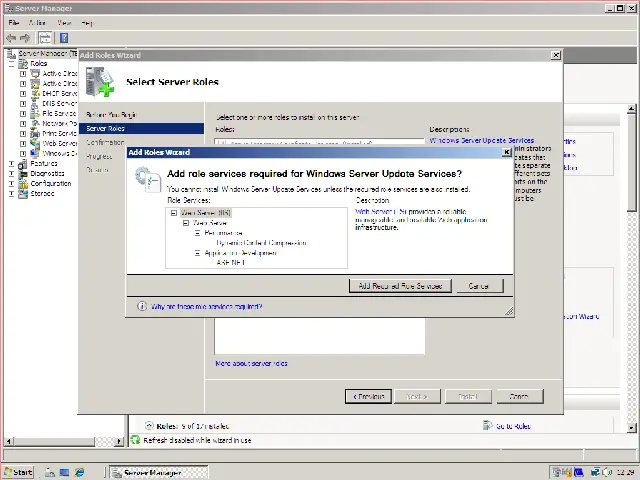Click the Print Services role icon
640x480 pixels.
click(35, 133)
